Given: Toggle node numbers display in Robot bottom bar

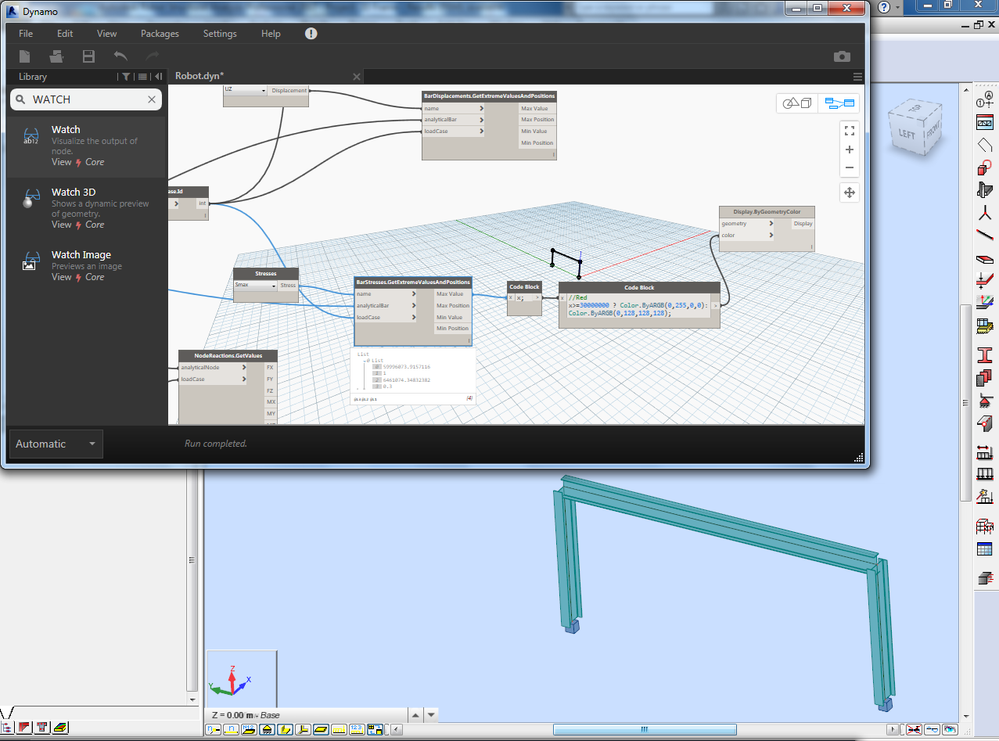Looking at the screenshot, I should click(x=213, y=730).
